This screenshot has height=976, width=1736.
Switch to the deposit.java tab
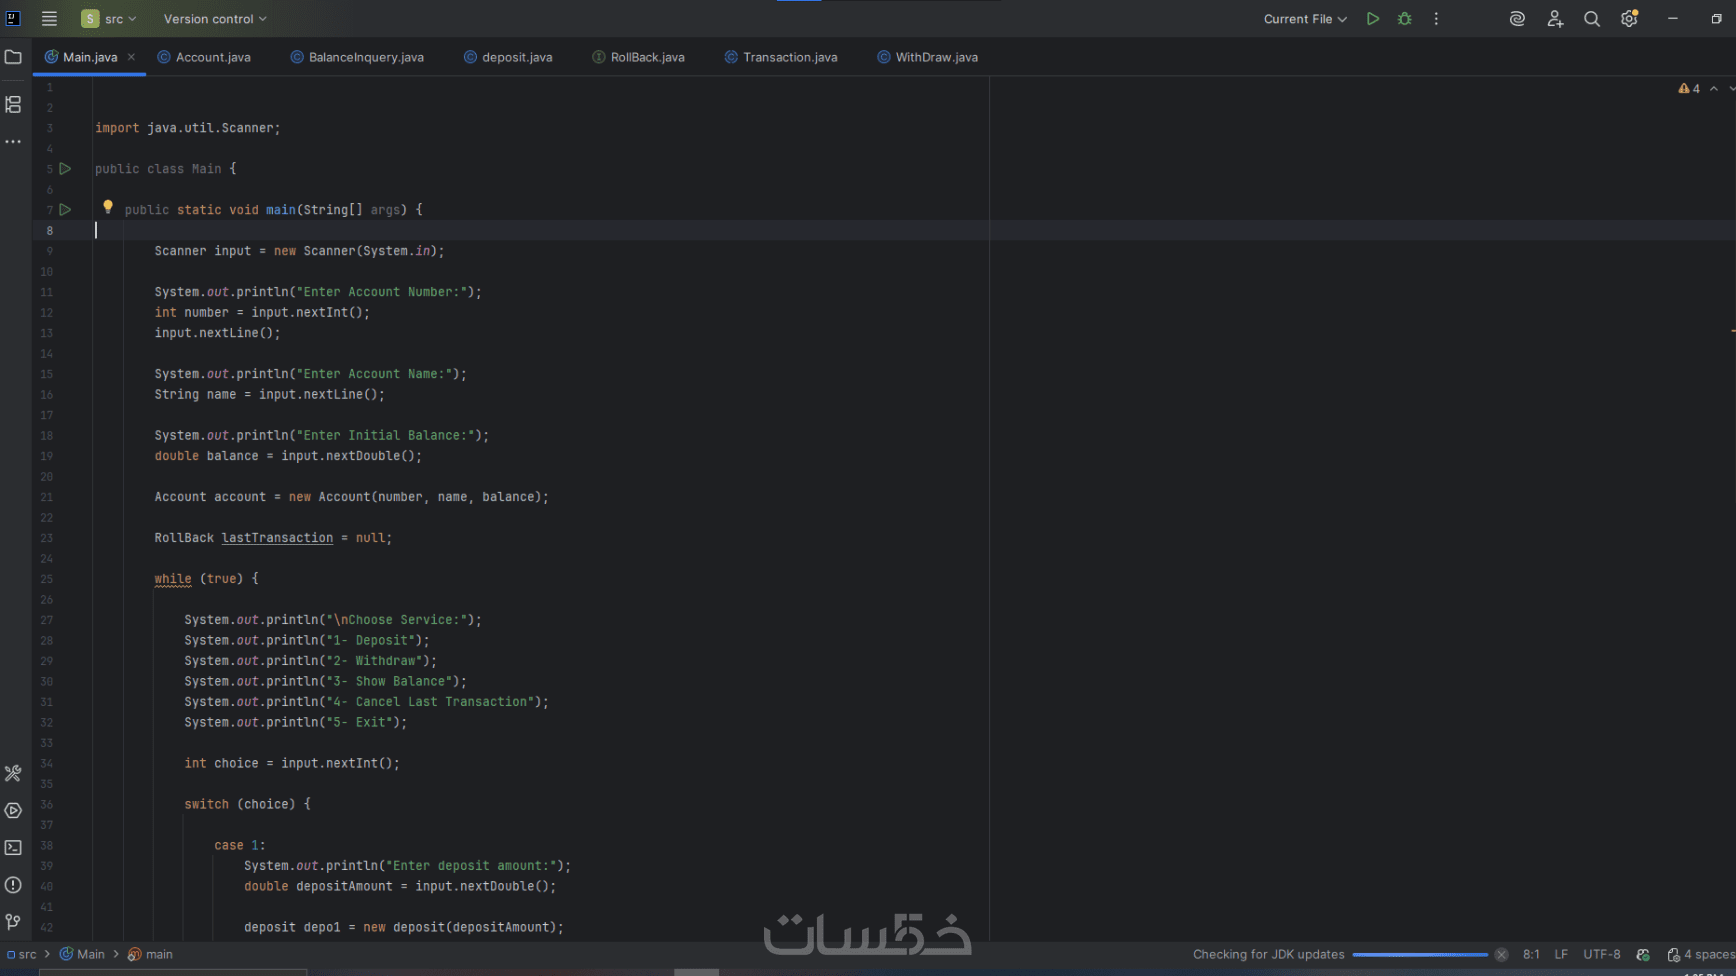pos(508,57)
